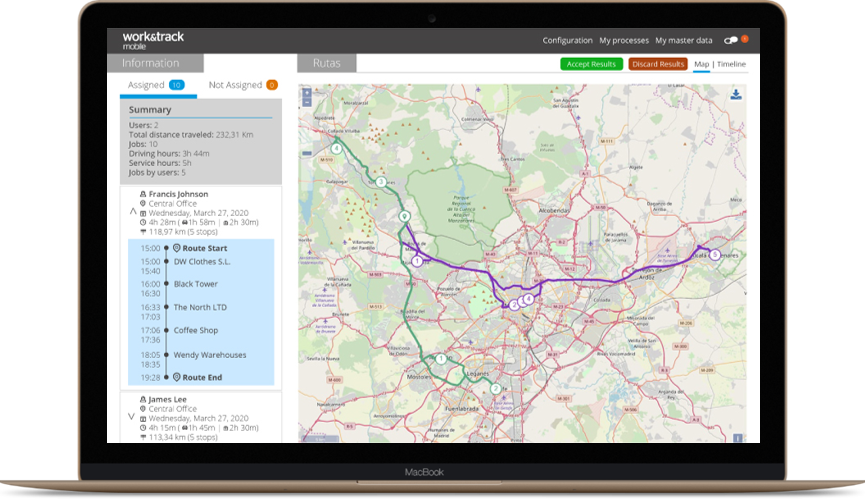This screenshot has width=865, height=499.
Task: Select the DW Clothes S.L. stop
Action: click(202, 261)
